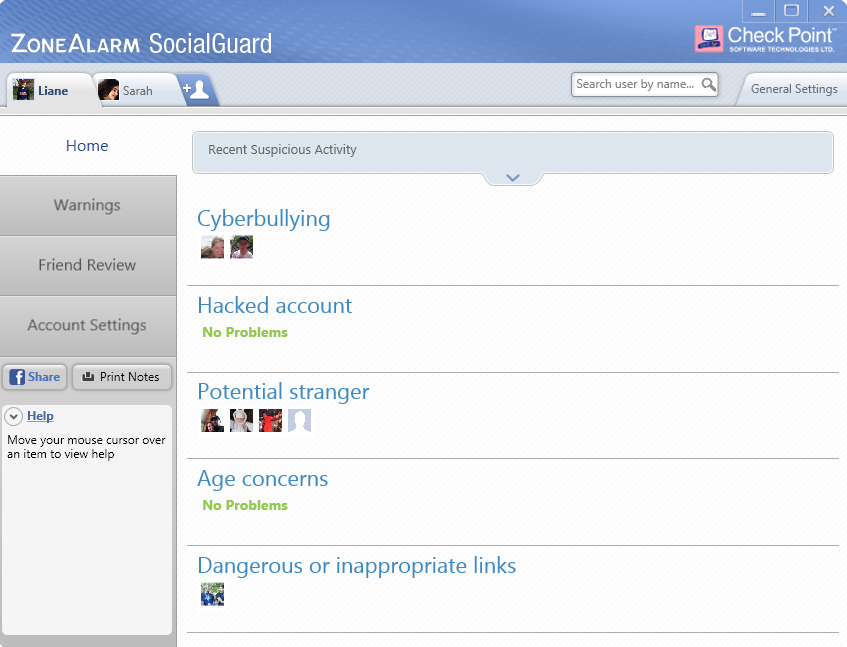Viewport: 847px width, 647px height.
Task: Click No Problems under Age concerns
Action: pyautogui.click(x=245, y=506)
